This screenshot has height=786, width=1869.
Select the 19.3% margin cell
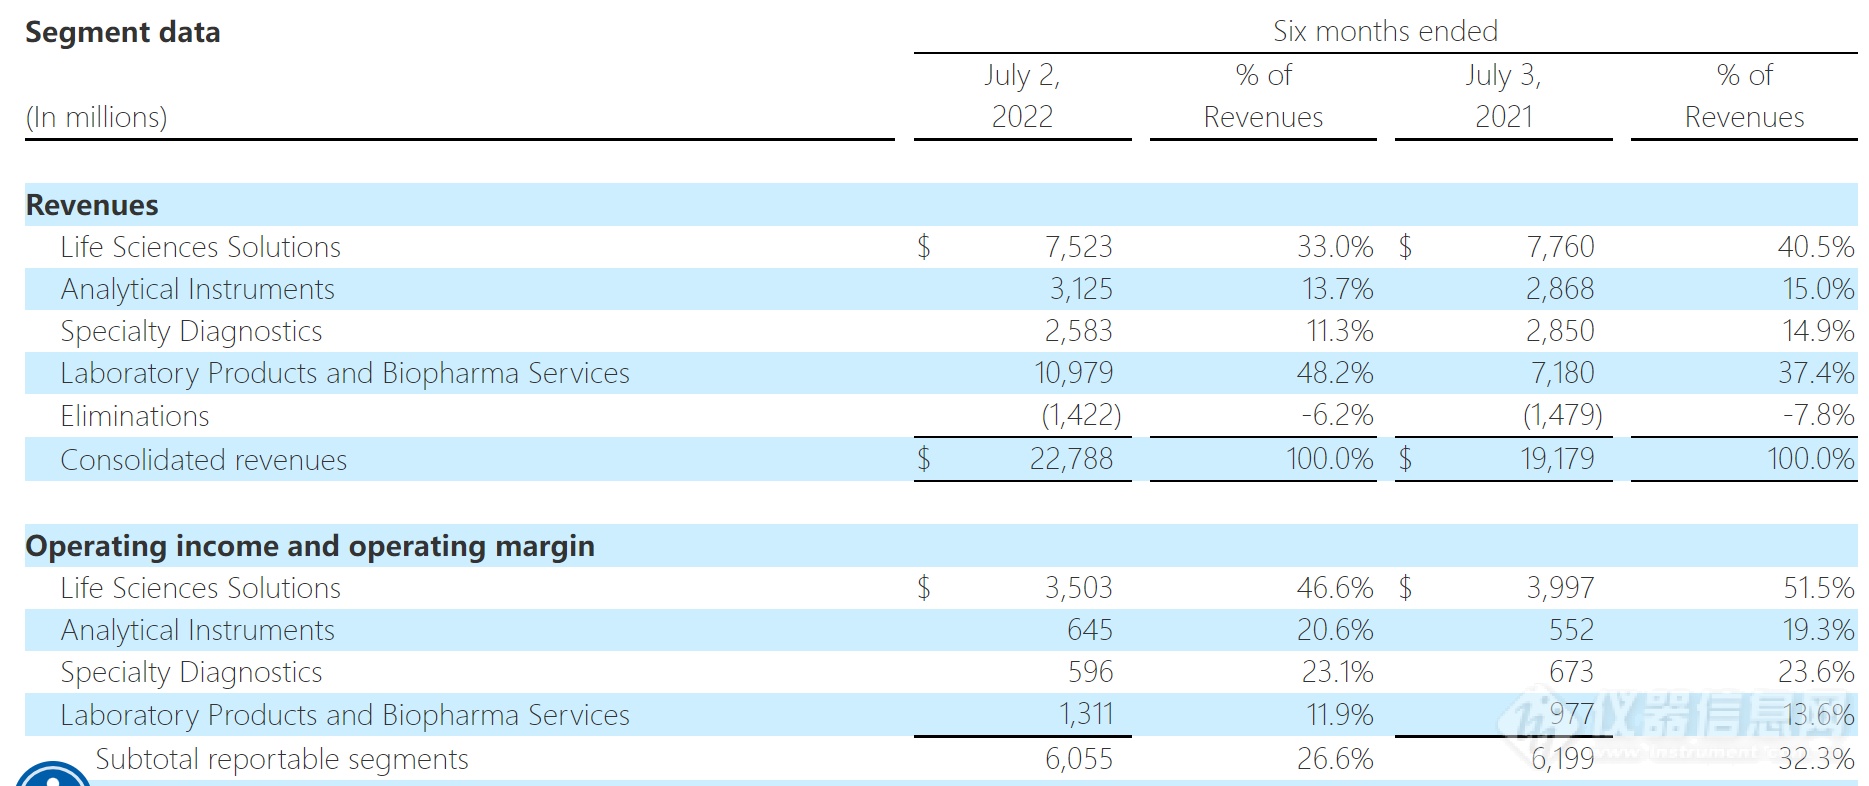[x=1819, y=630]
